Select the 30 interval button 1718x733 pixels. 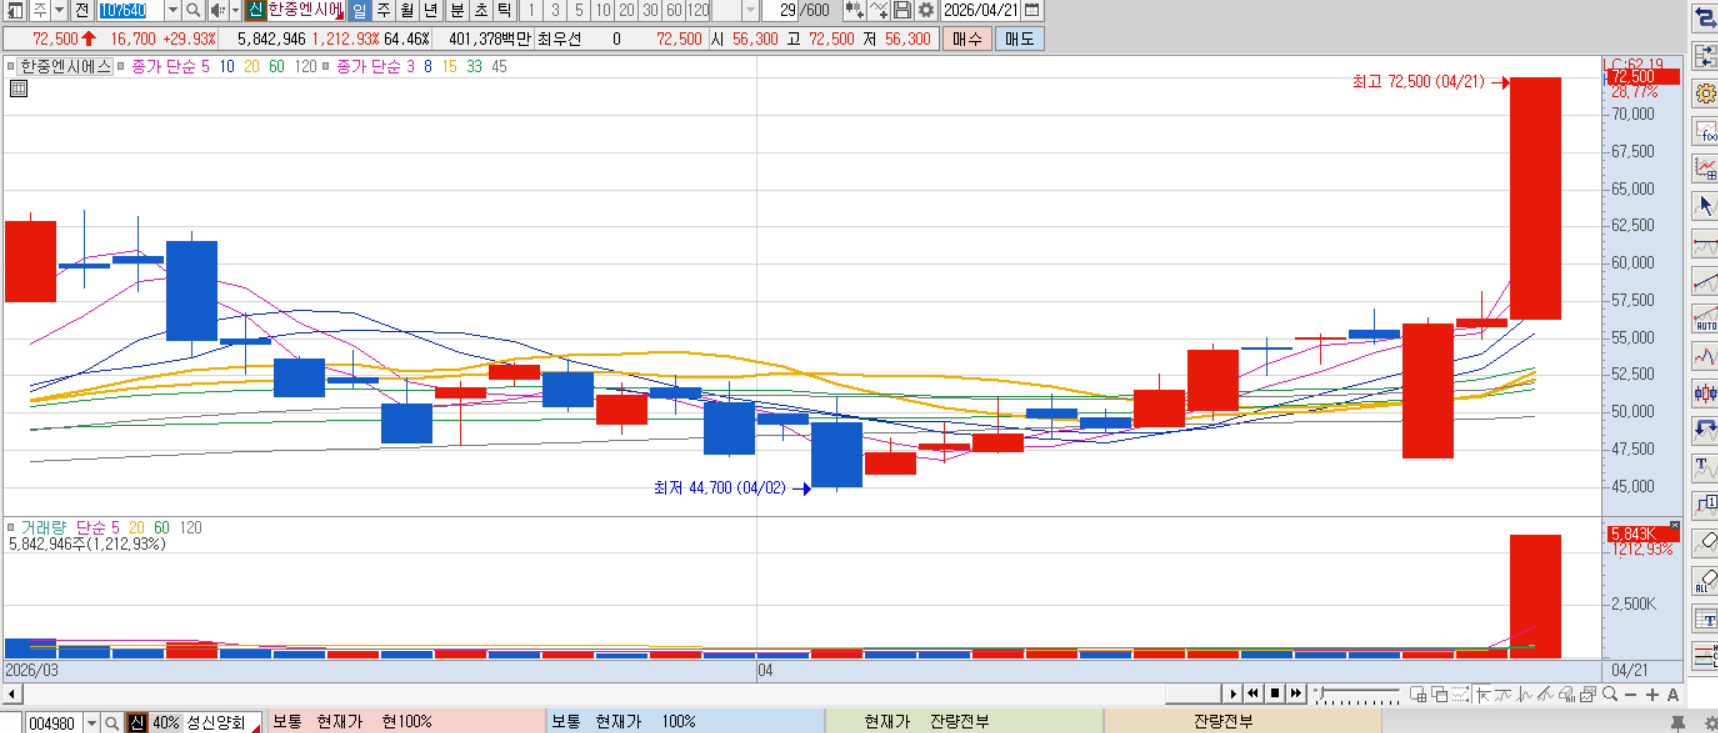[x=651, y=10]
